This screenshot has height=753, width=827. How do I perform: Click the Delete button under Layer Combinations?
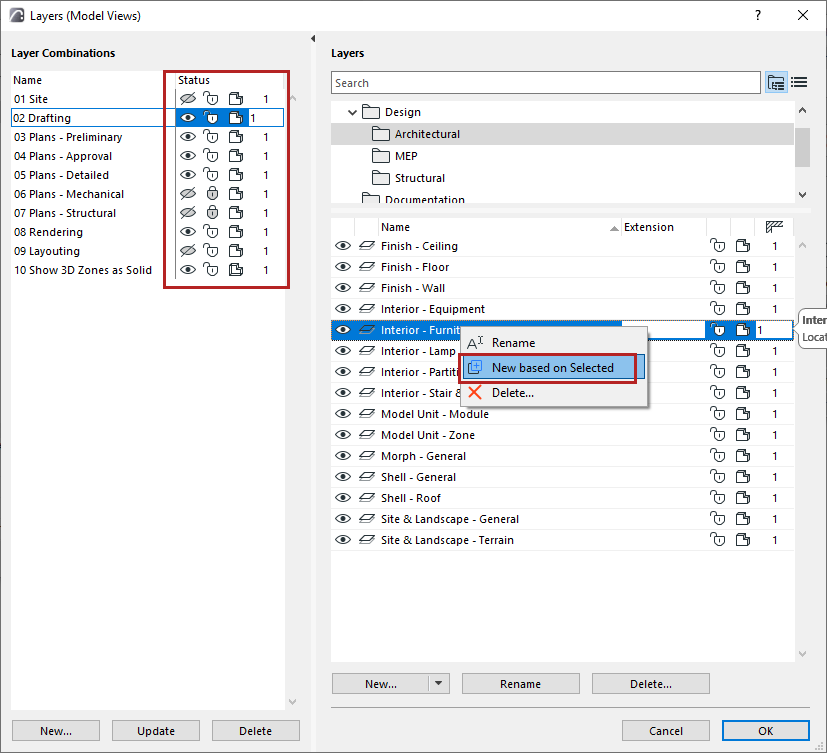(x=256, y=731)
